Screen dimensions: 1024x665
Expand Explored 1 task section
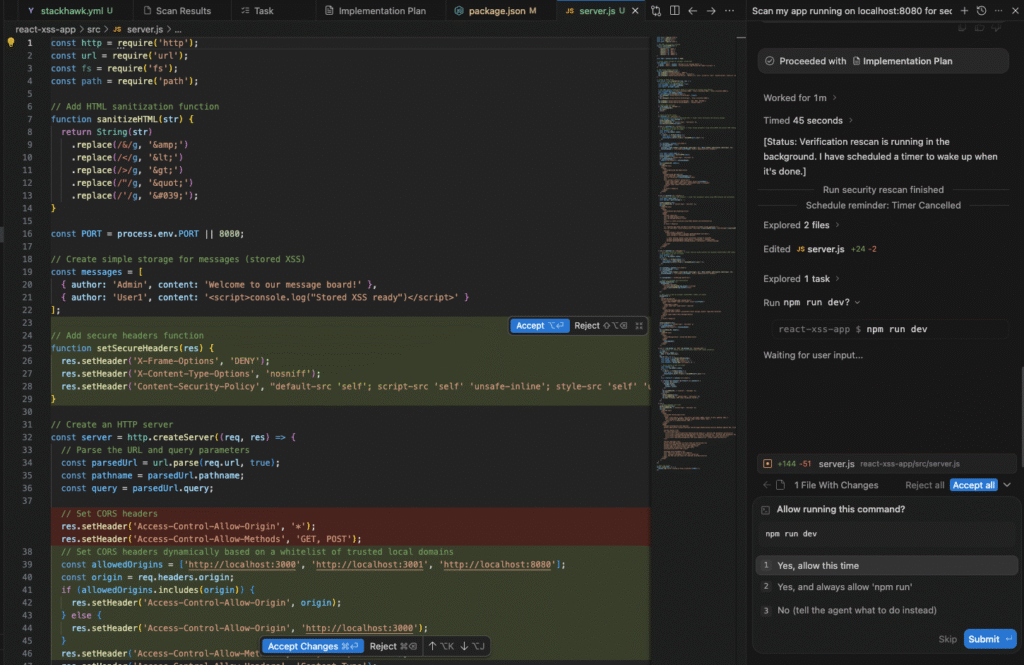[801, 278]
